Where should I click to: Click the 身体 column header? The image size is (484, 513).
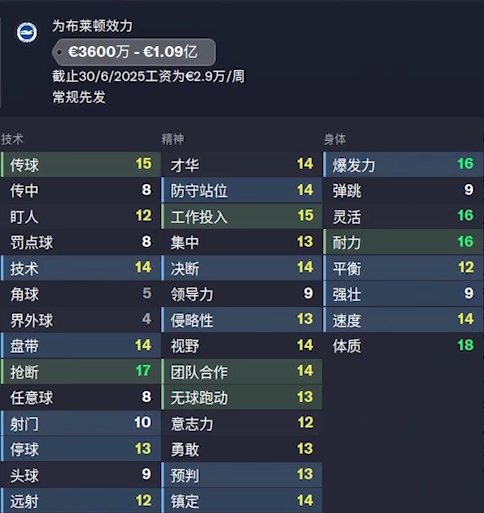(335, 139)
